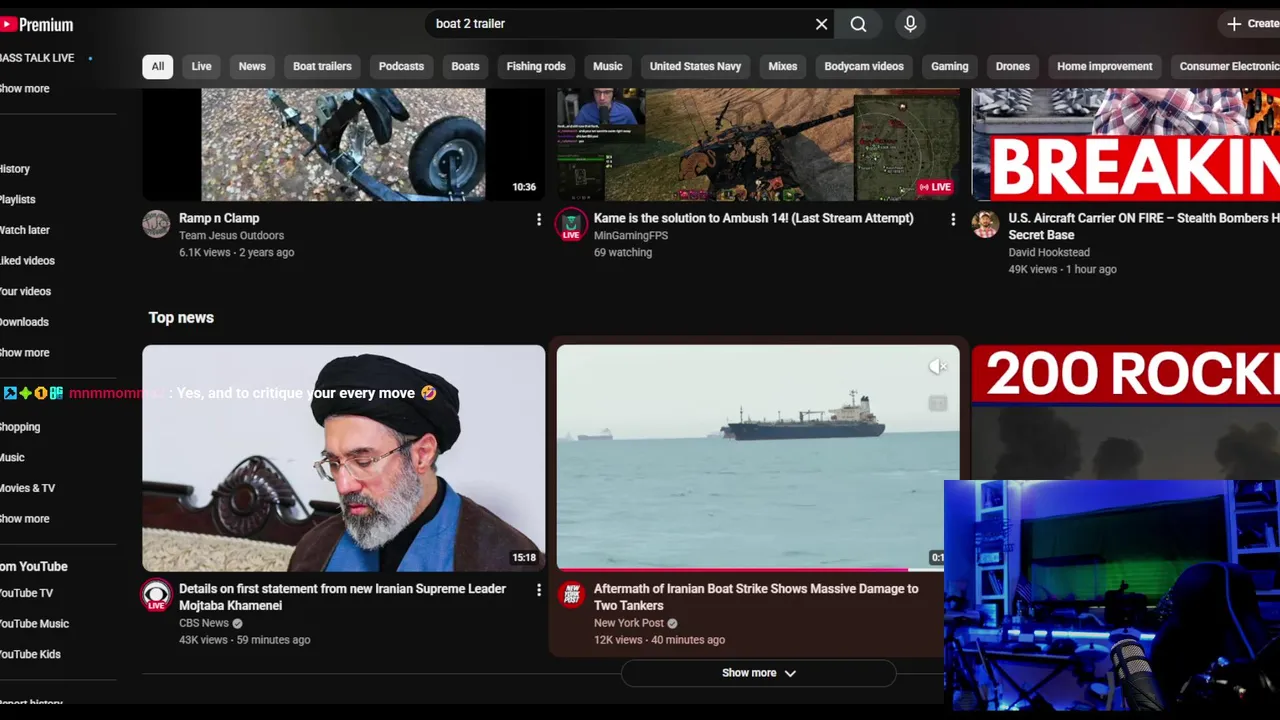Open CBS News live channel avatar
The width and height of the screenshot is (1280, 720).
156,595
